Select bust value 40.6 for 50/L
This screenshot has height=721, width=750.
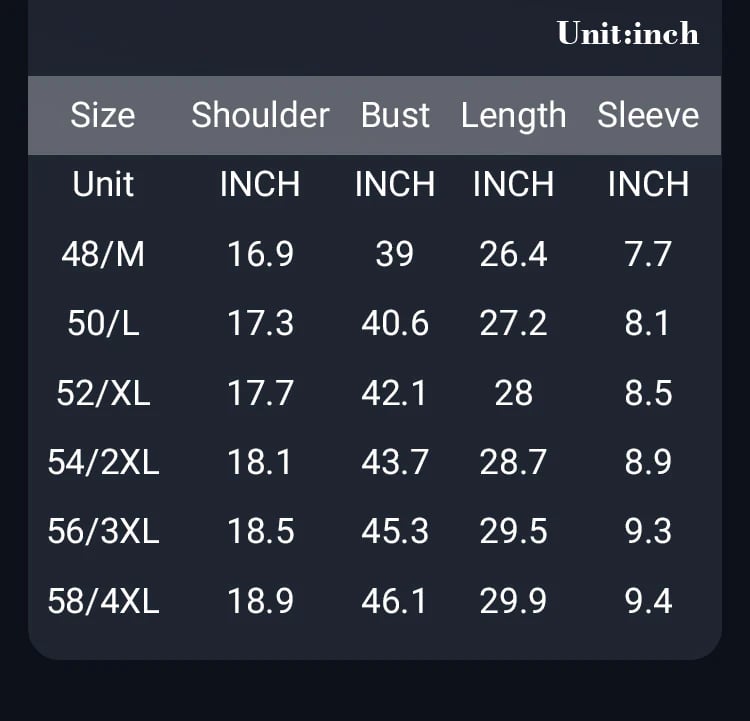(x=395, y=323)
